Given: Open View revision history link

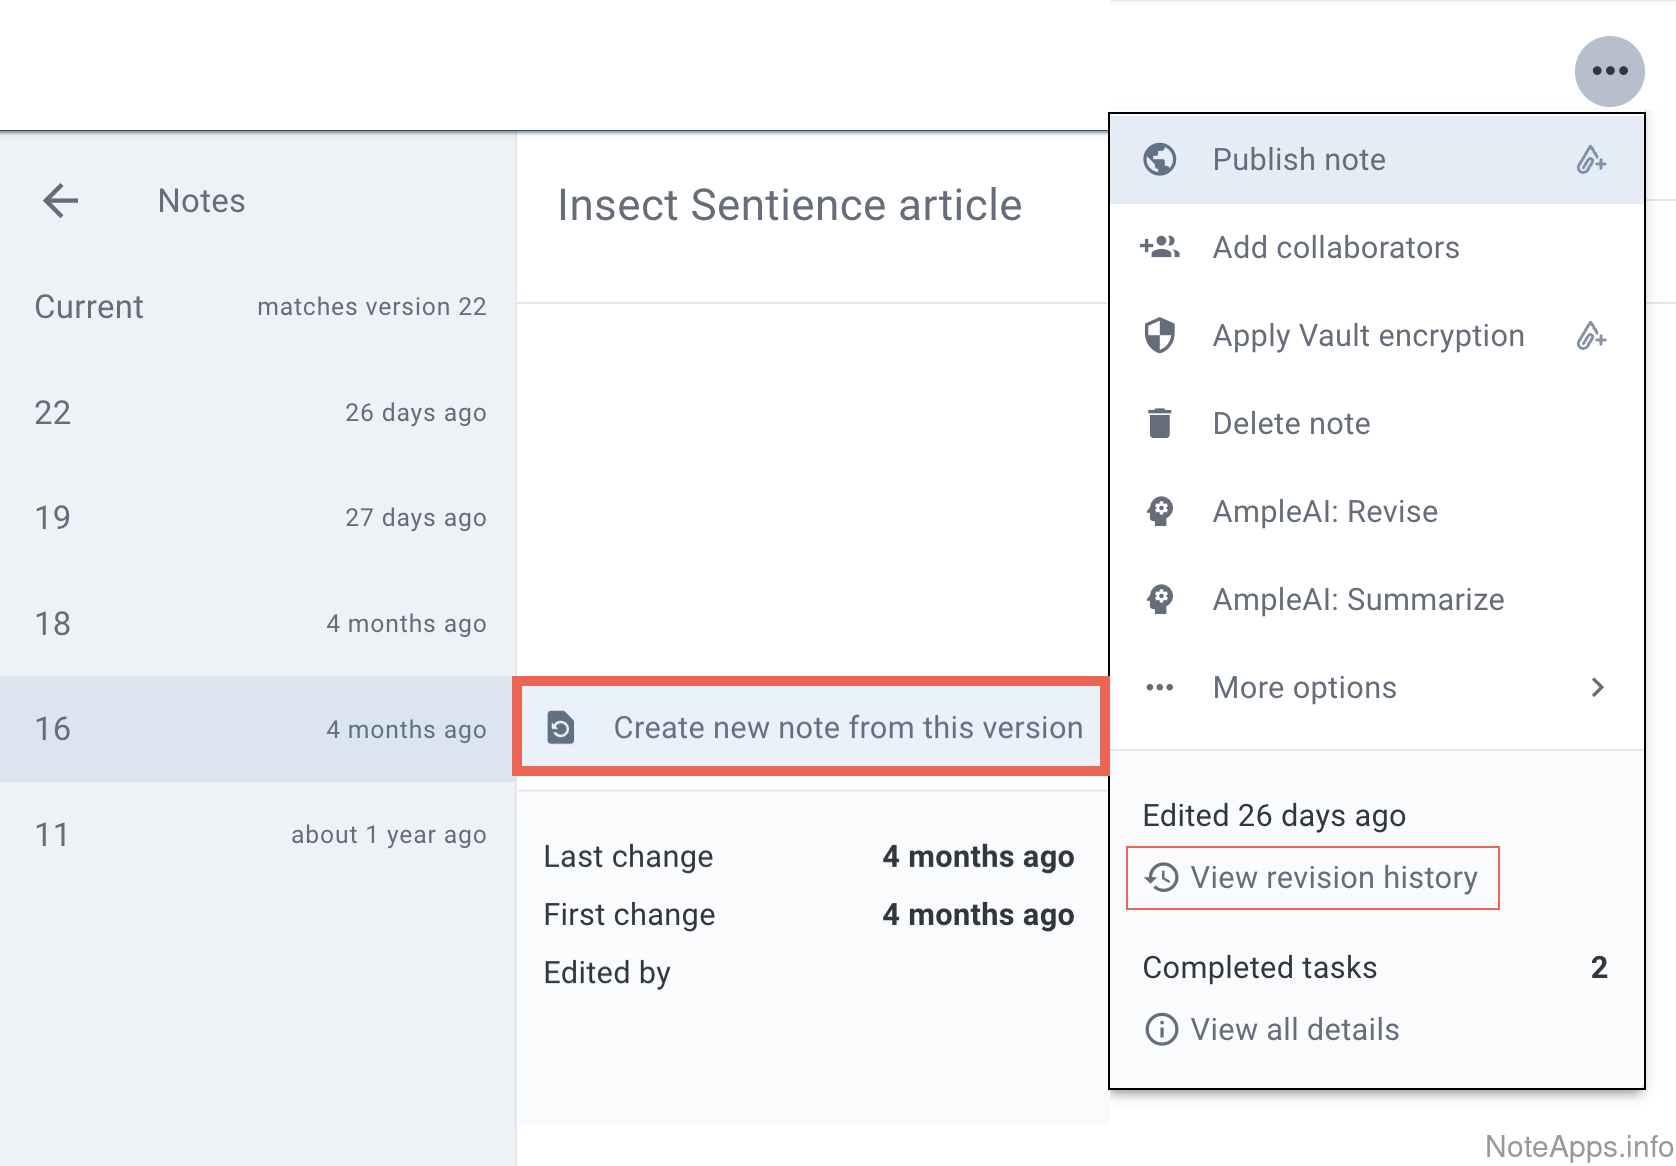Looking at the screenshot, I should point(1332,878).
